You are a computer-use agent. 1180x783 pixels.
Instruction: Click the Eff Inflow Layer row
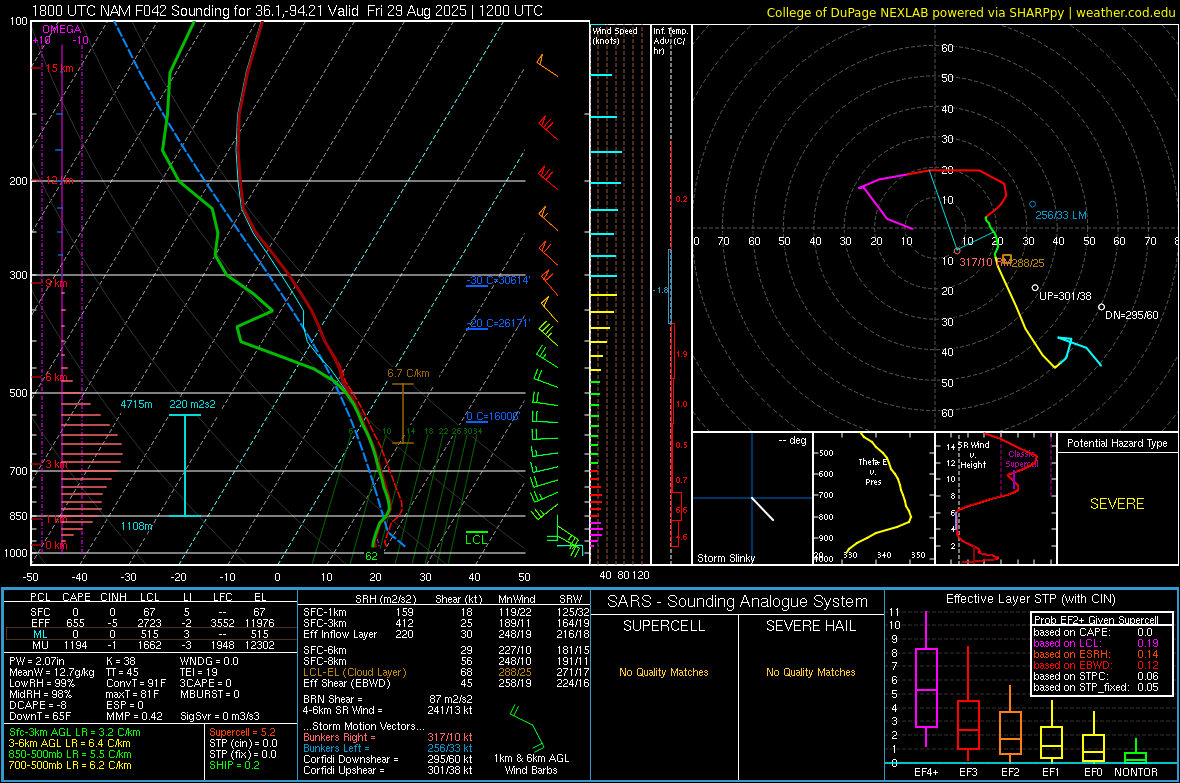[446, 634]
